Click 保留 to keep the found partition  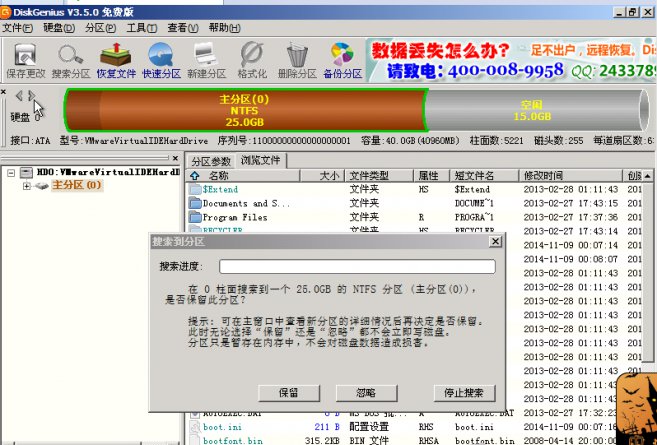(289, 393)
